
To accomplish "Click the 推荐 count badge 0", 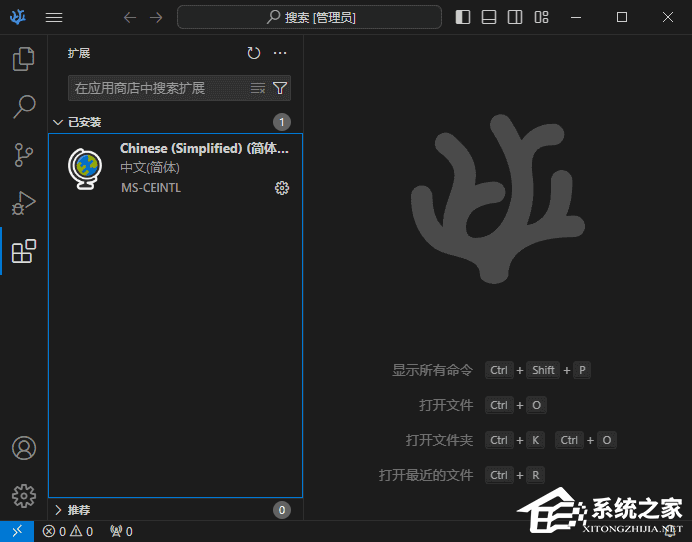I will (x=282, y=510).
